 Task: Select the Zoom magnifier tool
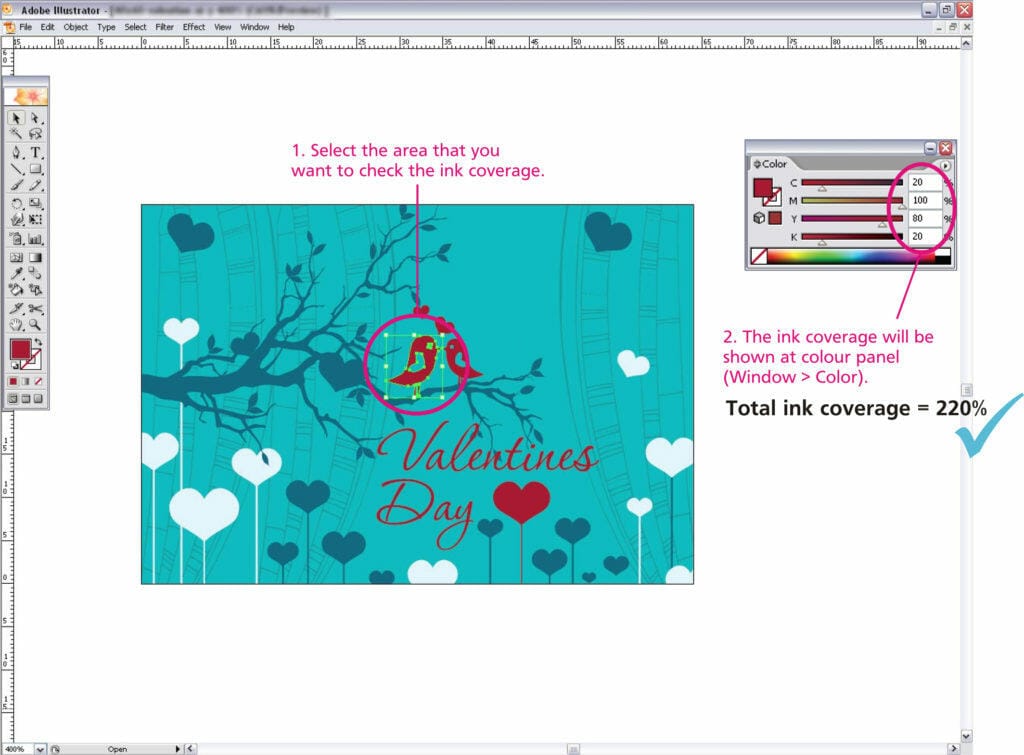[36, 325]
